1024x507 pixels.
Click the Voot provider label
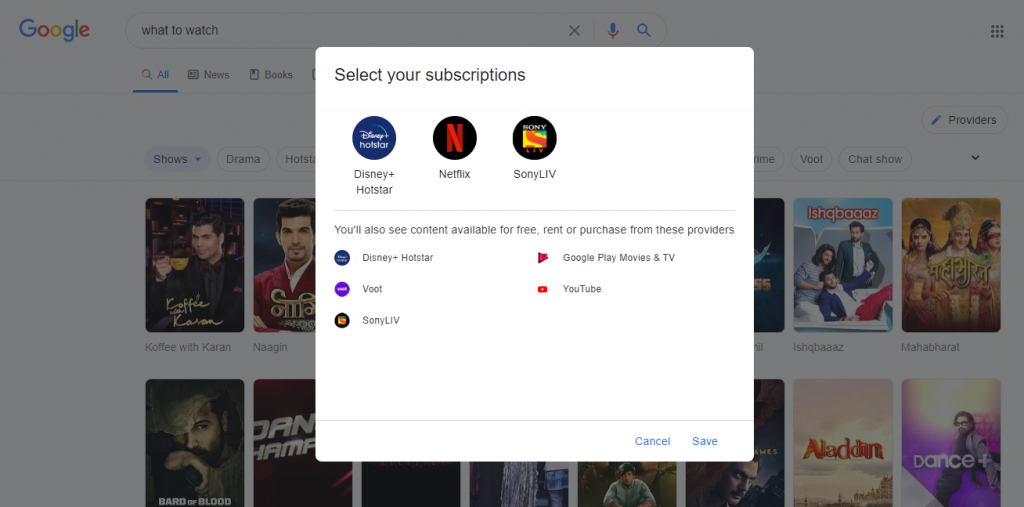coord(372,289)
